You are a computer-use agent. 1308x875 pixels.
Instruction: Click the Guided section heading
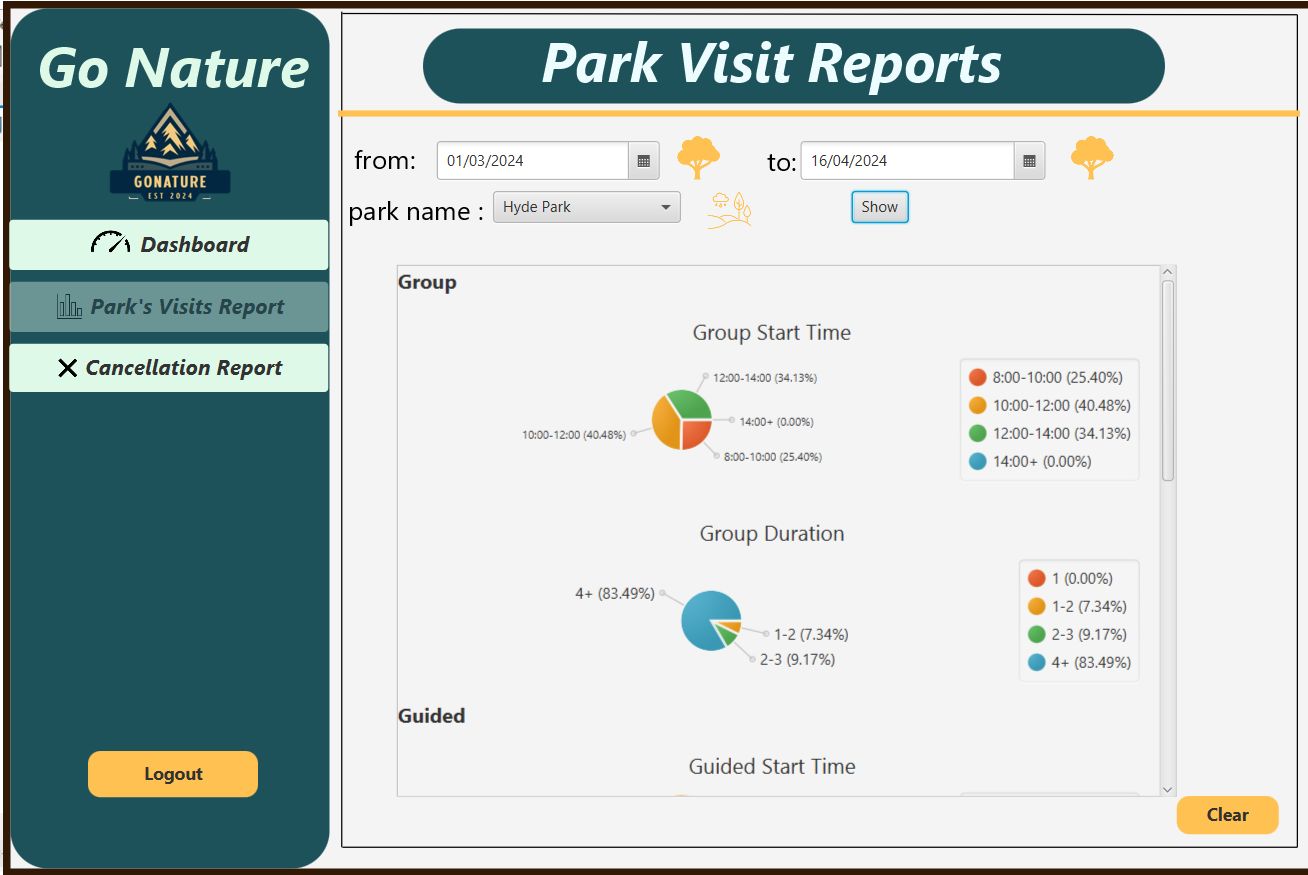pos(431,716)
